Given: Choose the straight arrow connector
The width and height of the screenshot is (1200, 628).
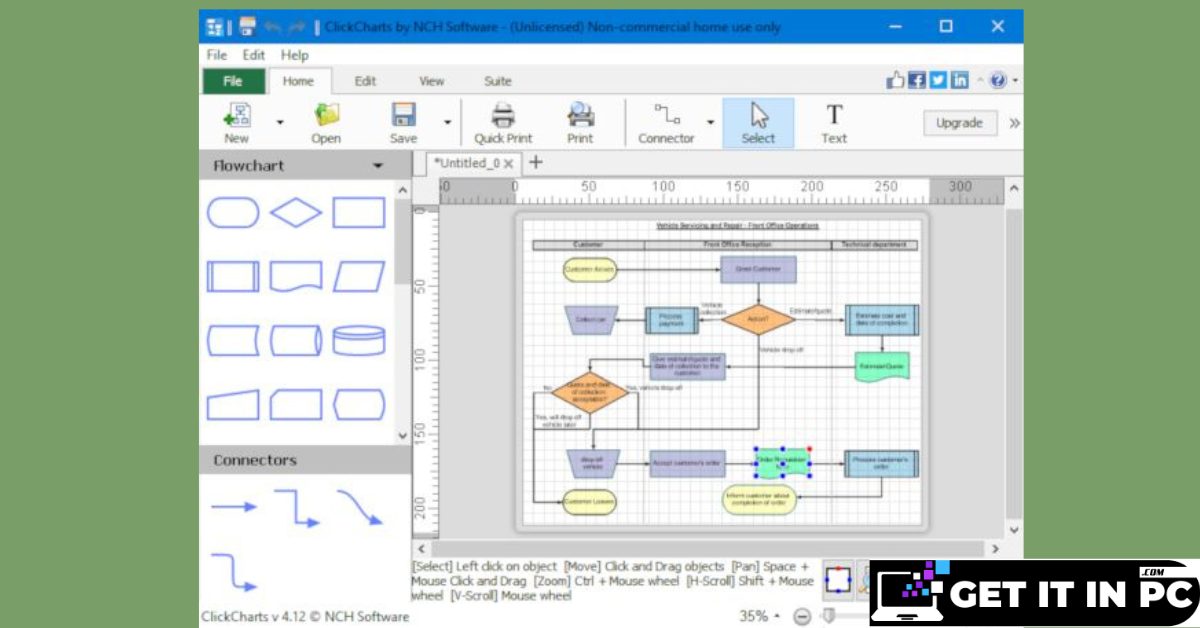Looking at the screenshot, I should [234, 507].
